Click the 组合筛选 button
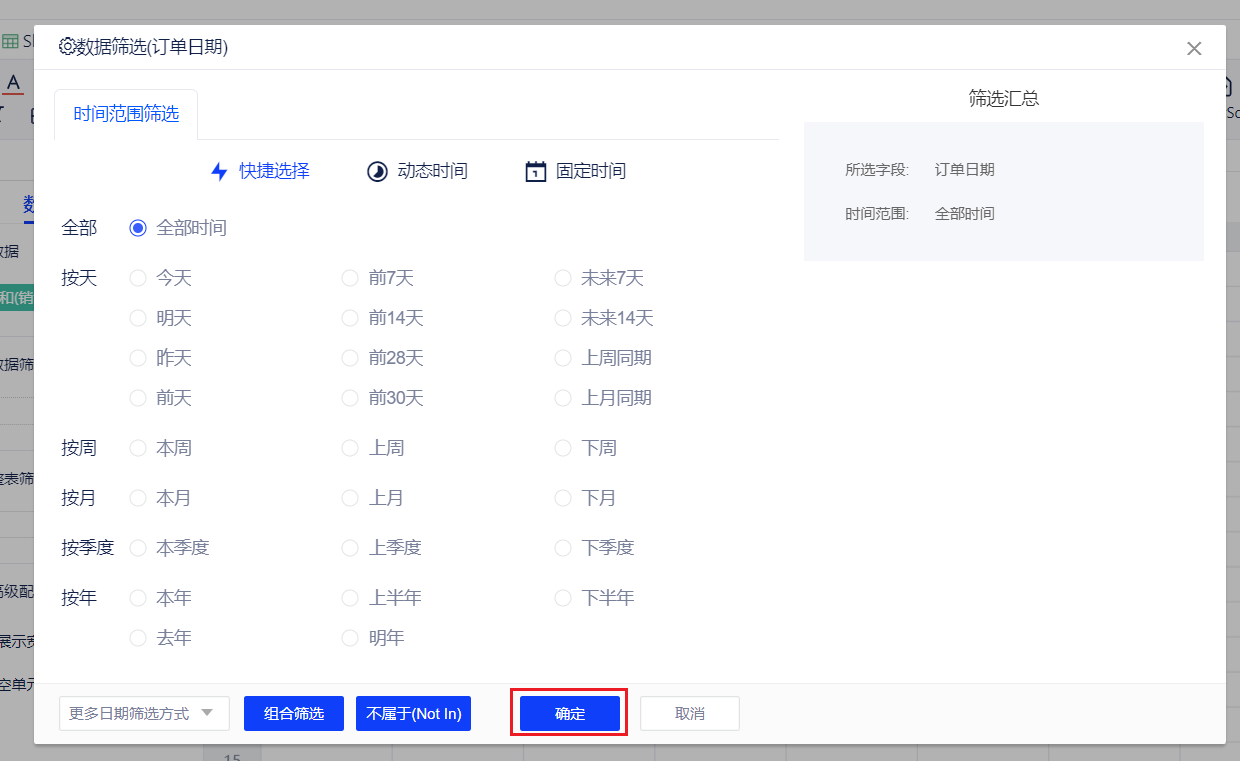 (294, 713)
